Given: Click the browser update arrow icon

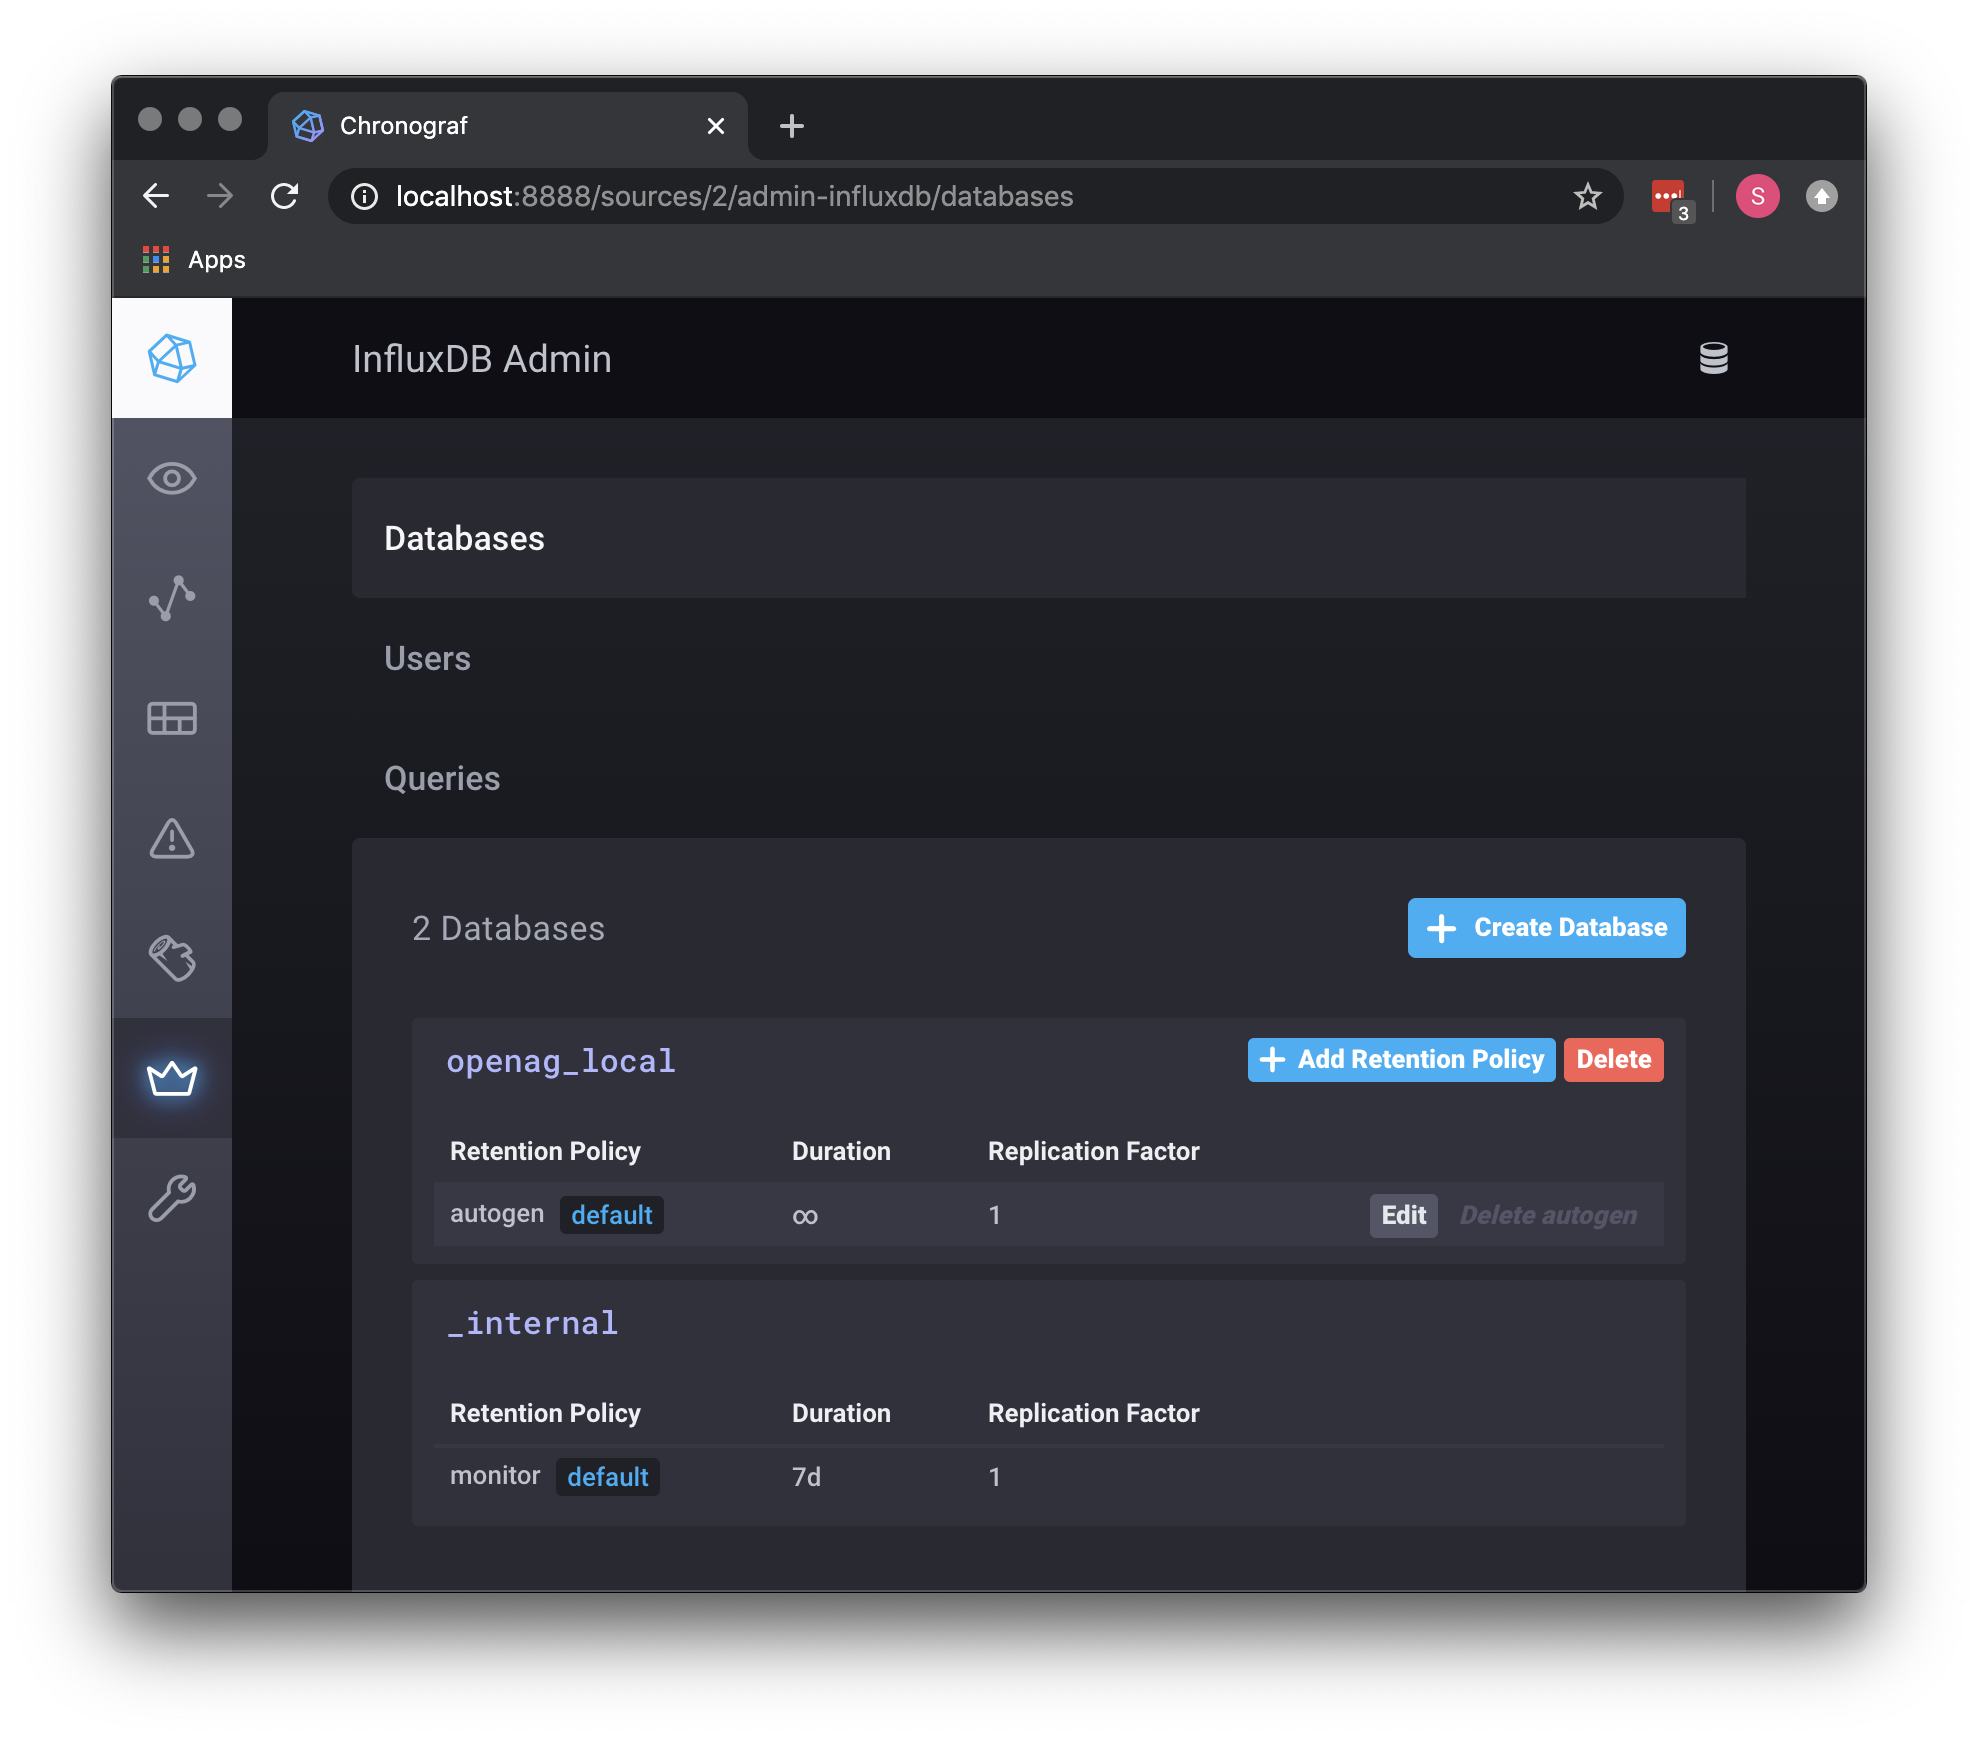Looking at the screenshot, I should (1821, 196).
